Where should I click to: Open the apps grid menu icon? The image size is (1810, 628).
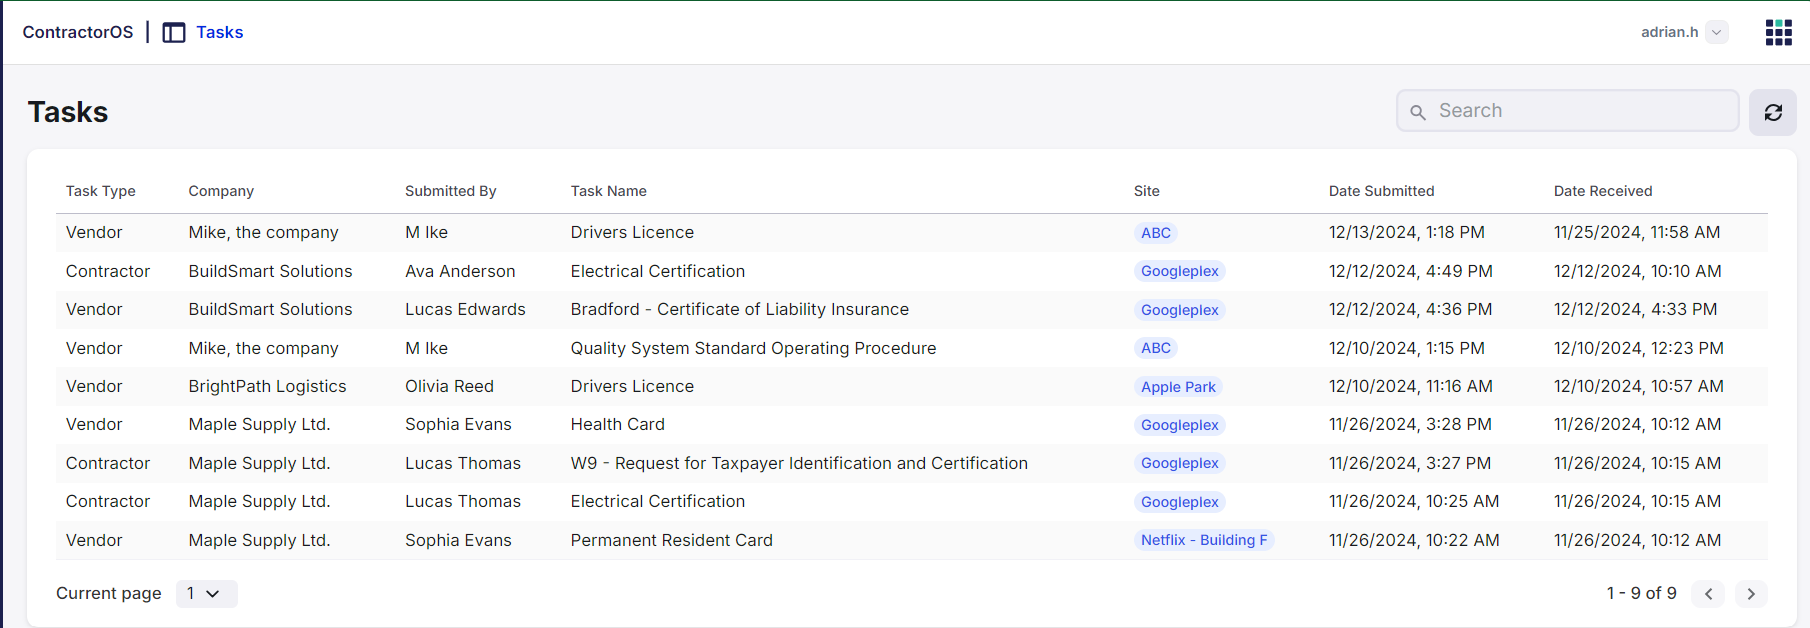point(1778,32)
